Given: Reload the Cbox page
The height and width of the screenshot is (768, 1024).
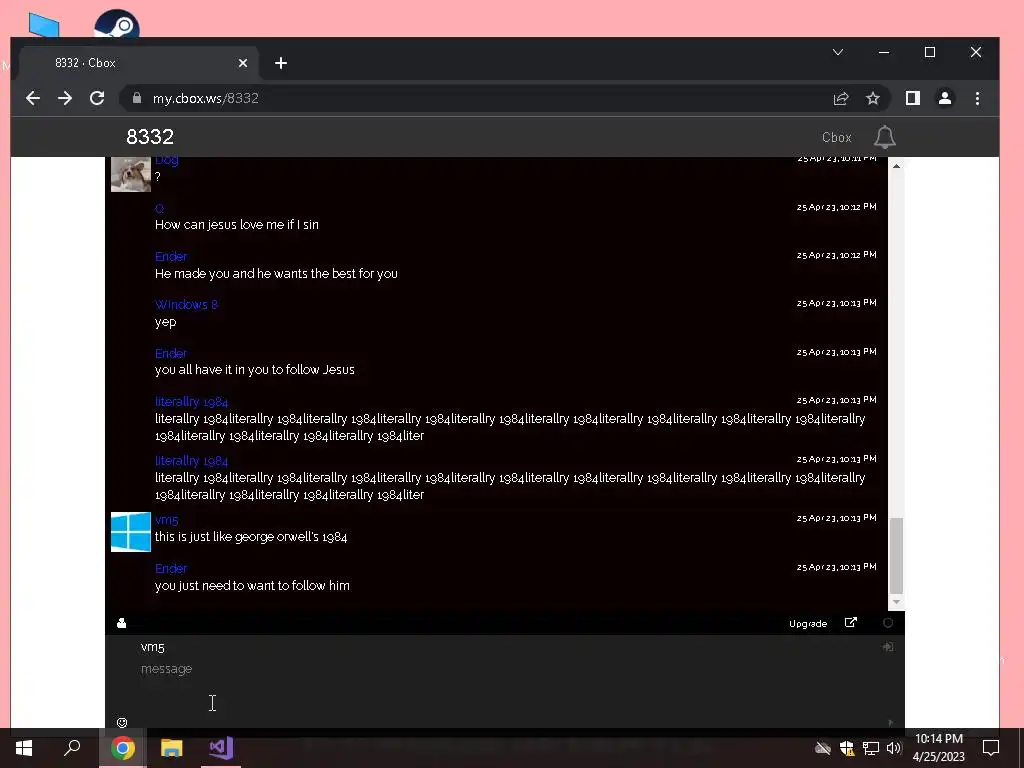Looking at the screenshot, I should click(x=97, y=99).
